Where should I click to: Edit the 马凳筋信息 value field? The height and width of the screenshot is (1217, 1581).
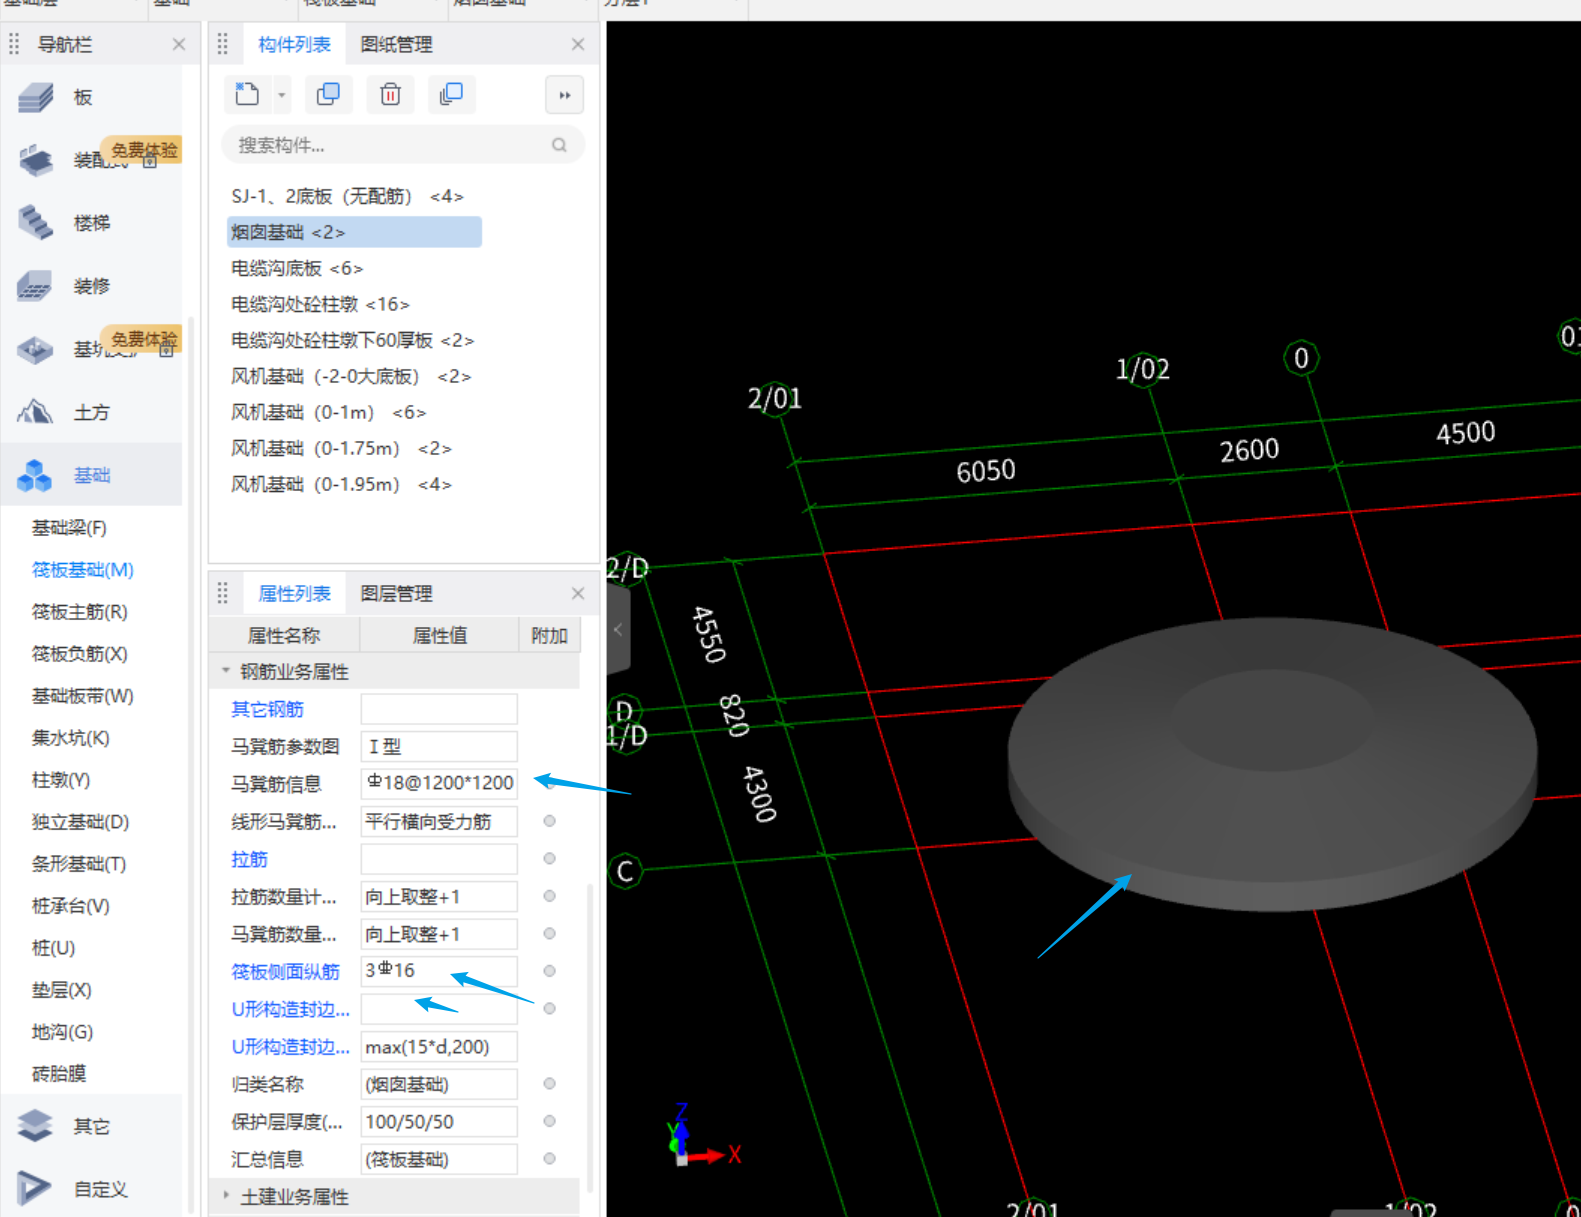439,783
